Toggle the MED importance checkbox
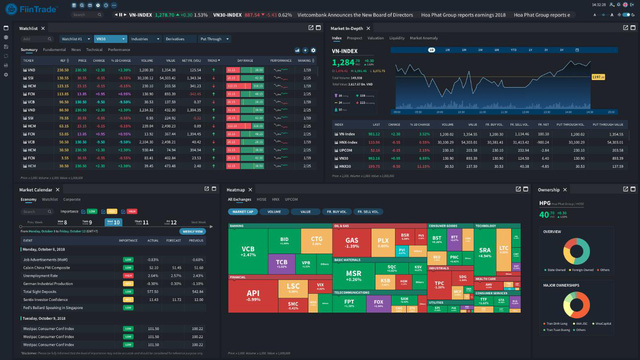 [103, 211]
